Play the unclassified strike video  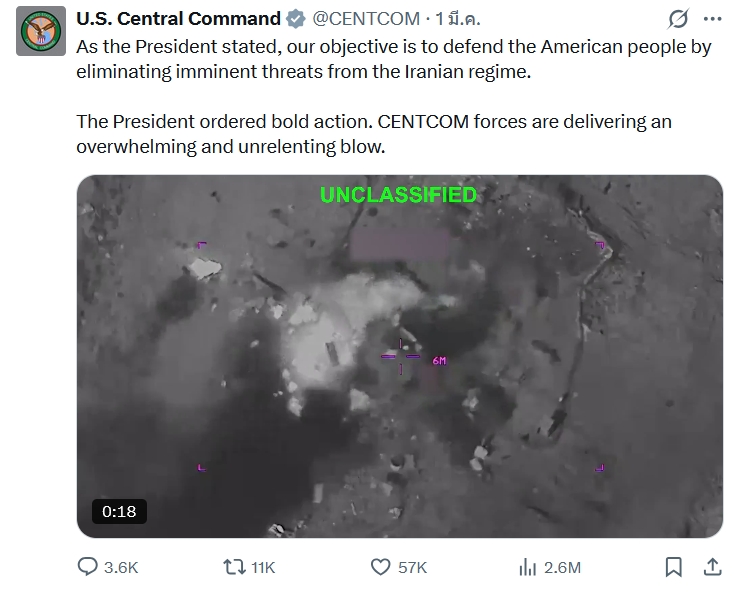399,356
